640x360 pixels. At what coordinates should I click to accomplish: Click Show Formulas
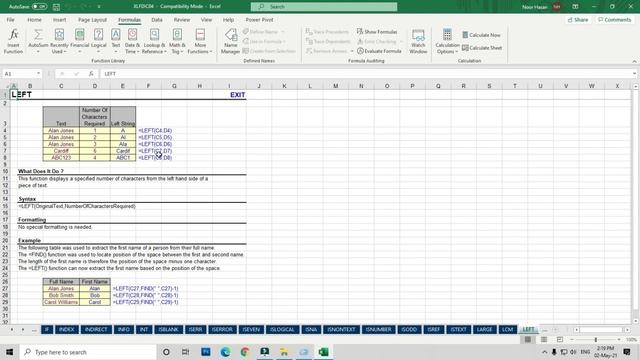(x=377, y=31)
